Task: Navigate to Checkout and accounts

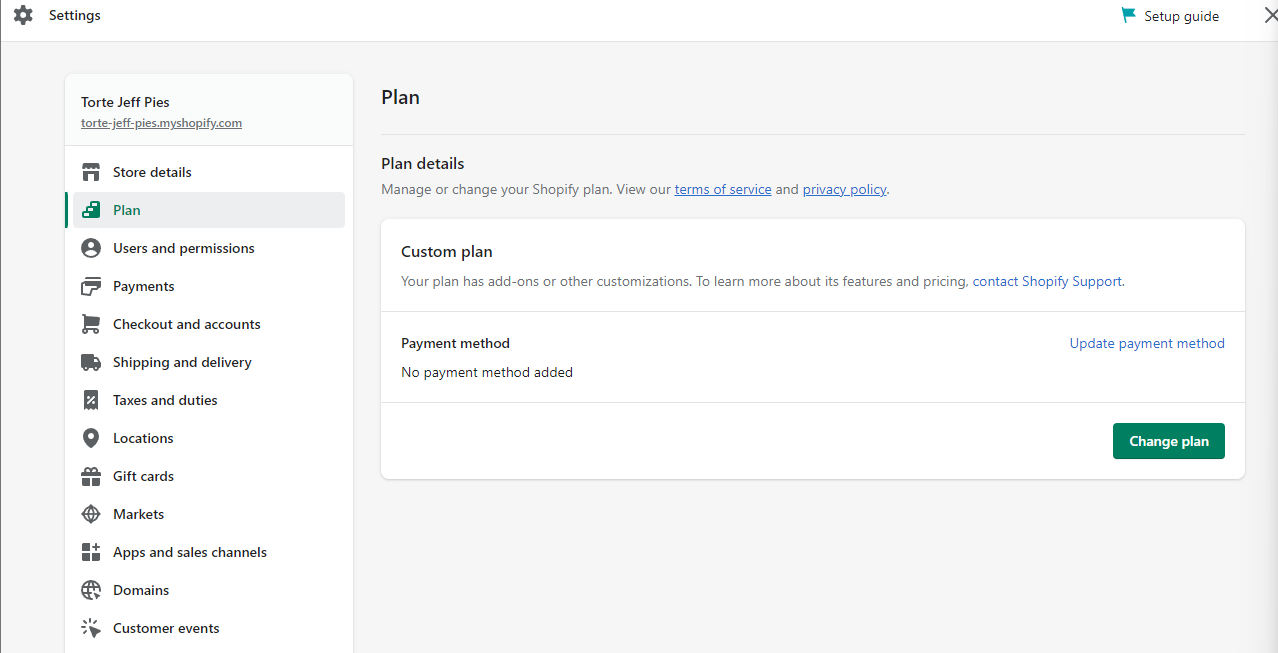Action: 209,324
